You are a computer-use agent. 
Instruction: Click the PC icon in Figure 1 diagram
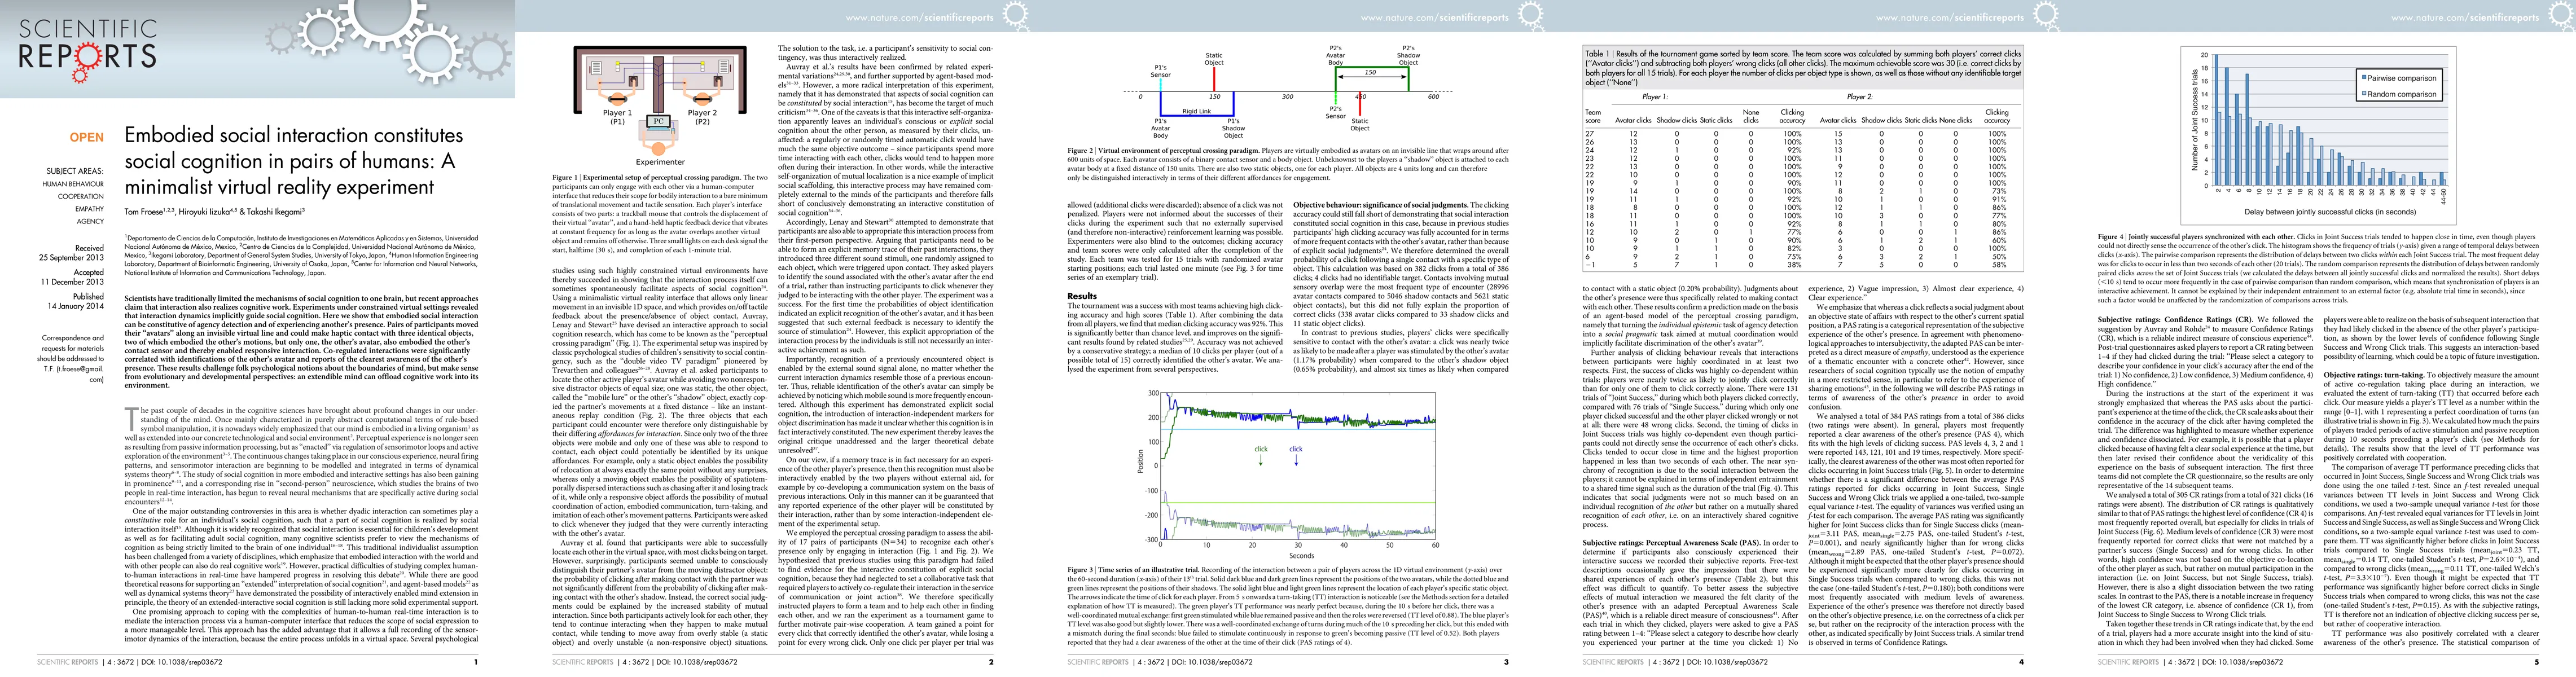[658, 121]
